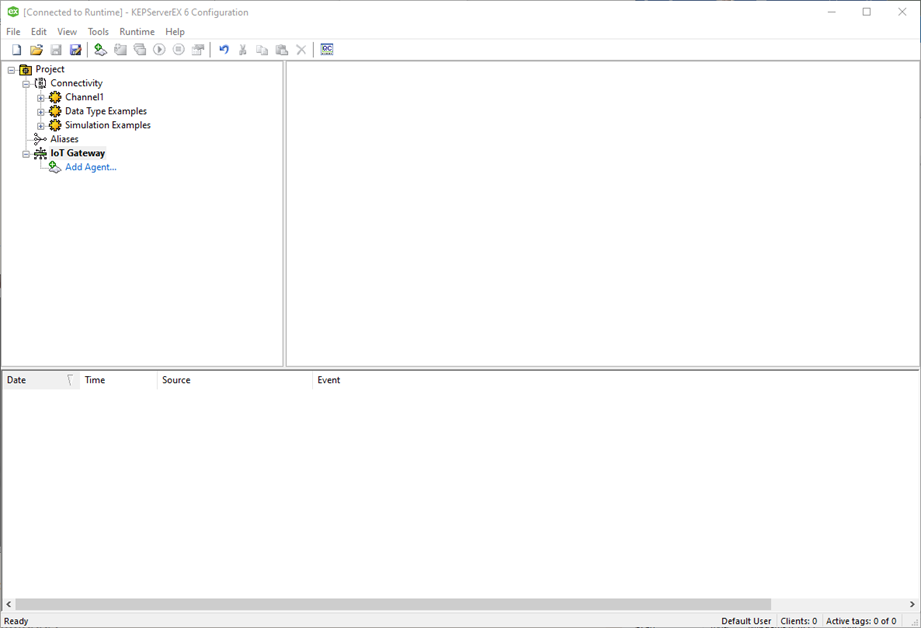Image resolution: width=921 pixels, height=628 pixels.
Task: Click the Copy toolbar icon
Action: pyautogui.click(x=262, y=50)
